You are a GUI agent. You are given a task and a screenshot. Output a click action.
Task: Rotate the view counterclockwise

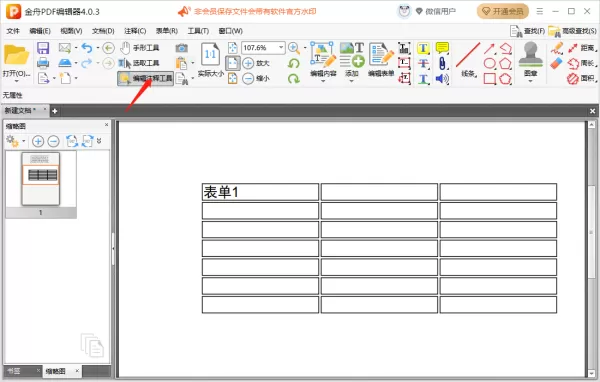(x=293, y=63)
